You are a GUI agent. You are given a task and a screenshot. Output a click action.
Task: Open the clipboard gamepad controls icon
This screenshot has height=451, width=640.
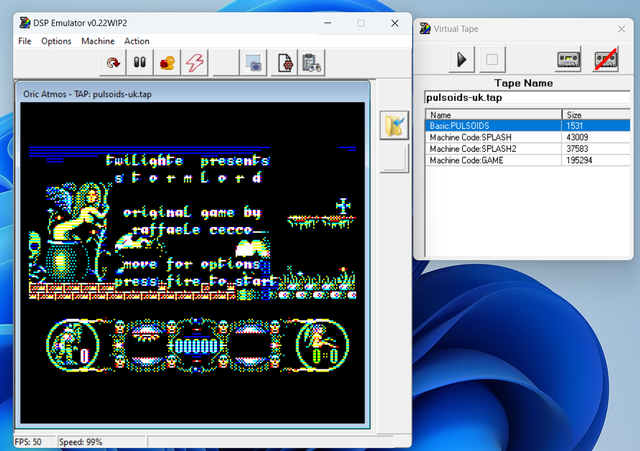tap(312, 63)
